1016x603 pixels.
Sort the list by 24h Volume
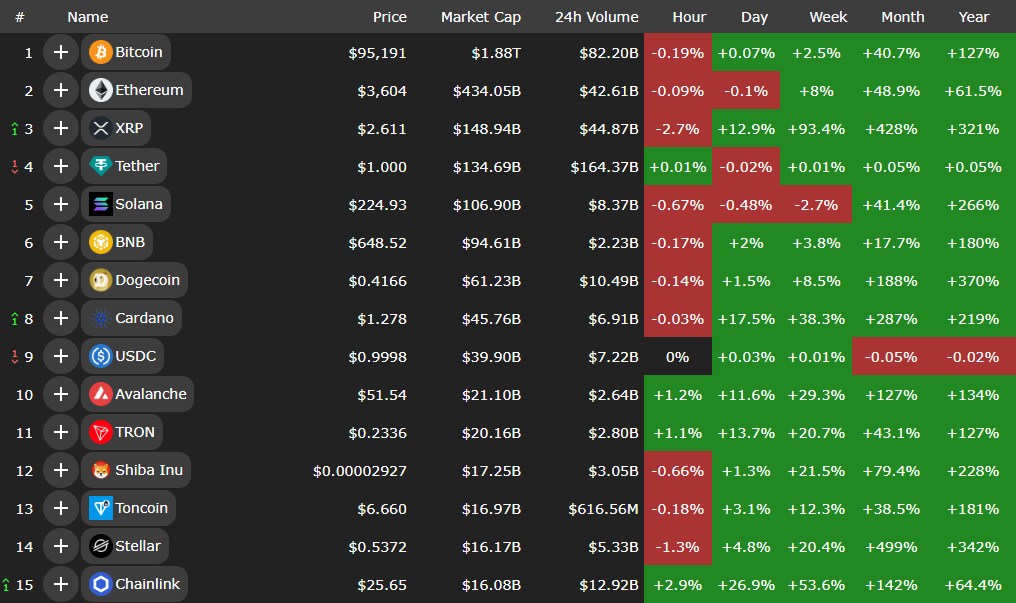596,17
